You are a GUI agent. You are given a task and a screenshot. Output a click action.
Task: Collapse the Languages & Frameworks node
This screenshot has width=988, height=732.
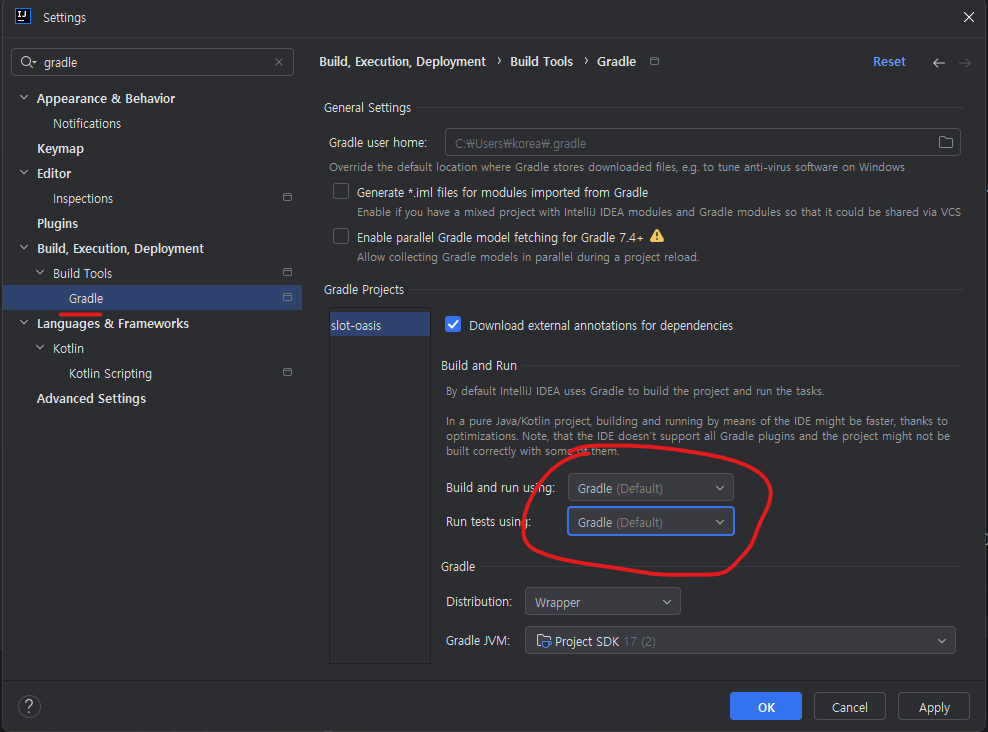(24, 323)
